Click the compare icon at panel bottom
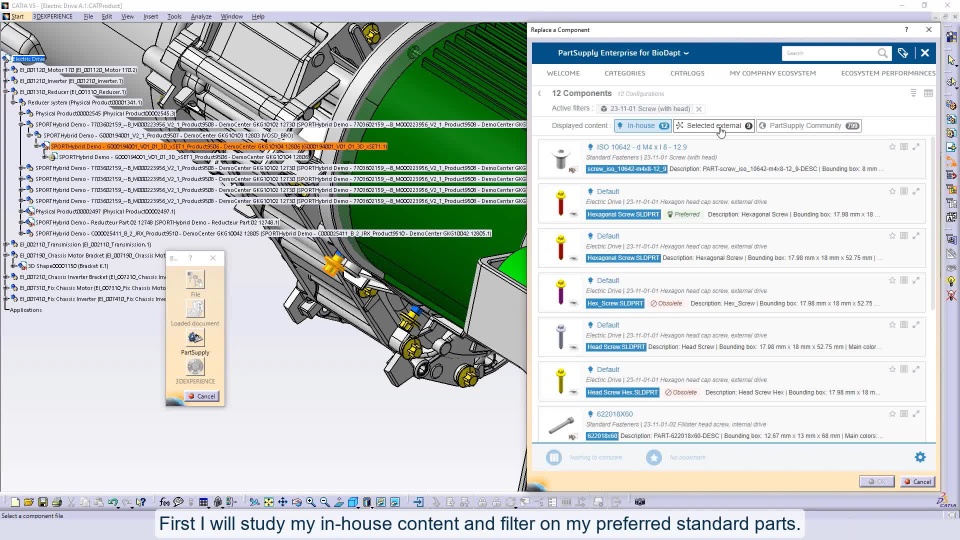960x540 pixels. point(553,457)
